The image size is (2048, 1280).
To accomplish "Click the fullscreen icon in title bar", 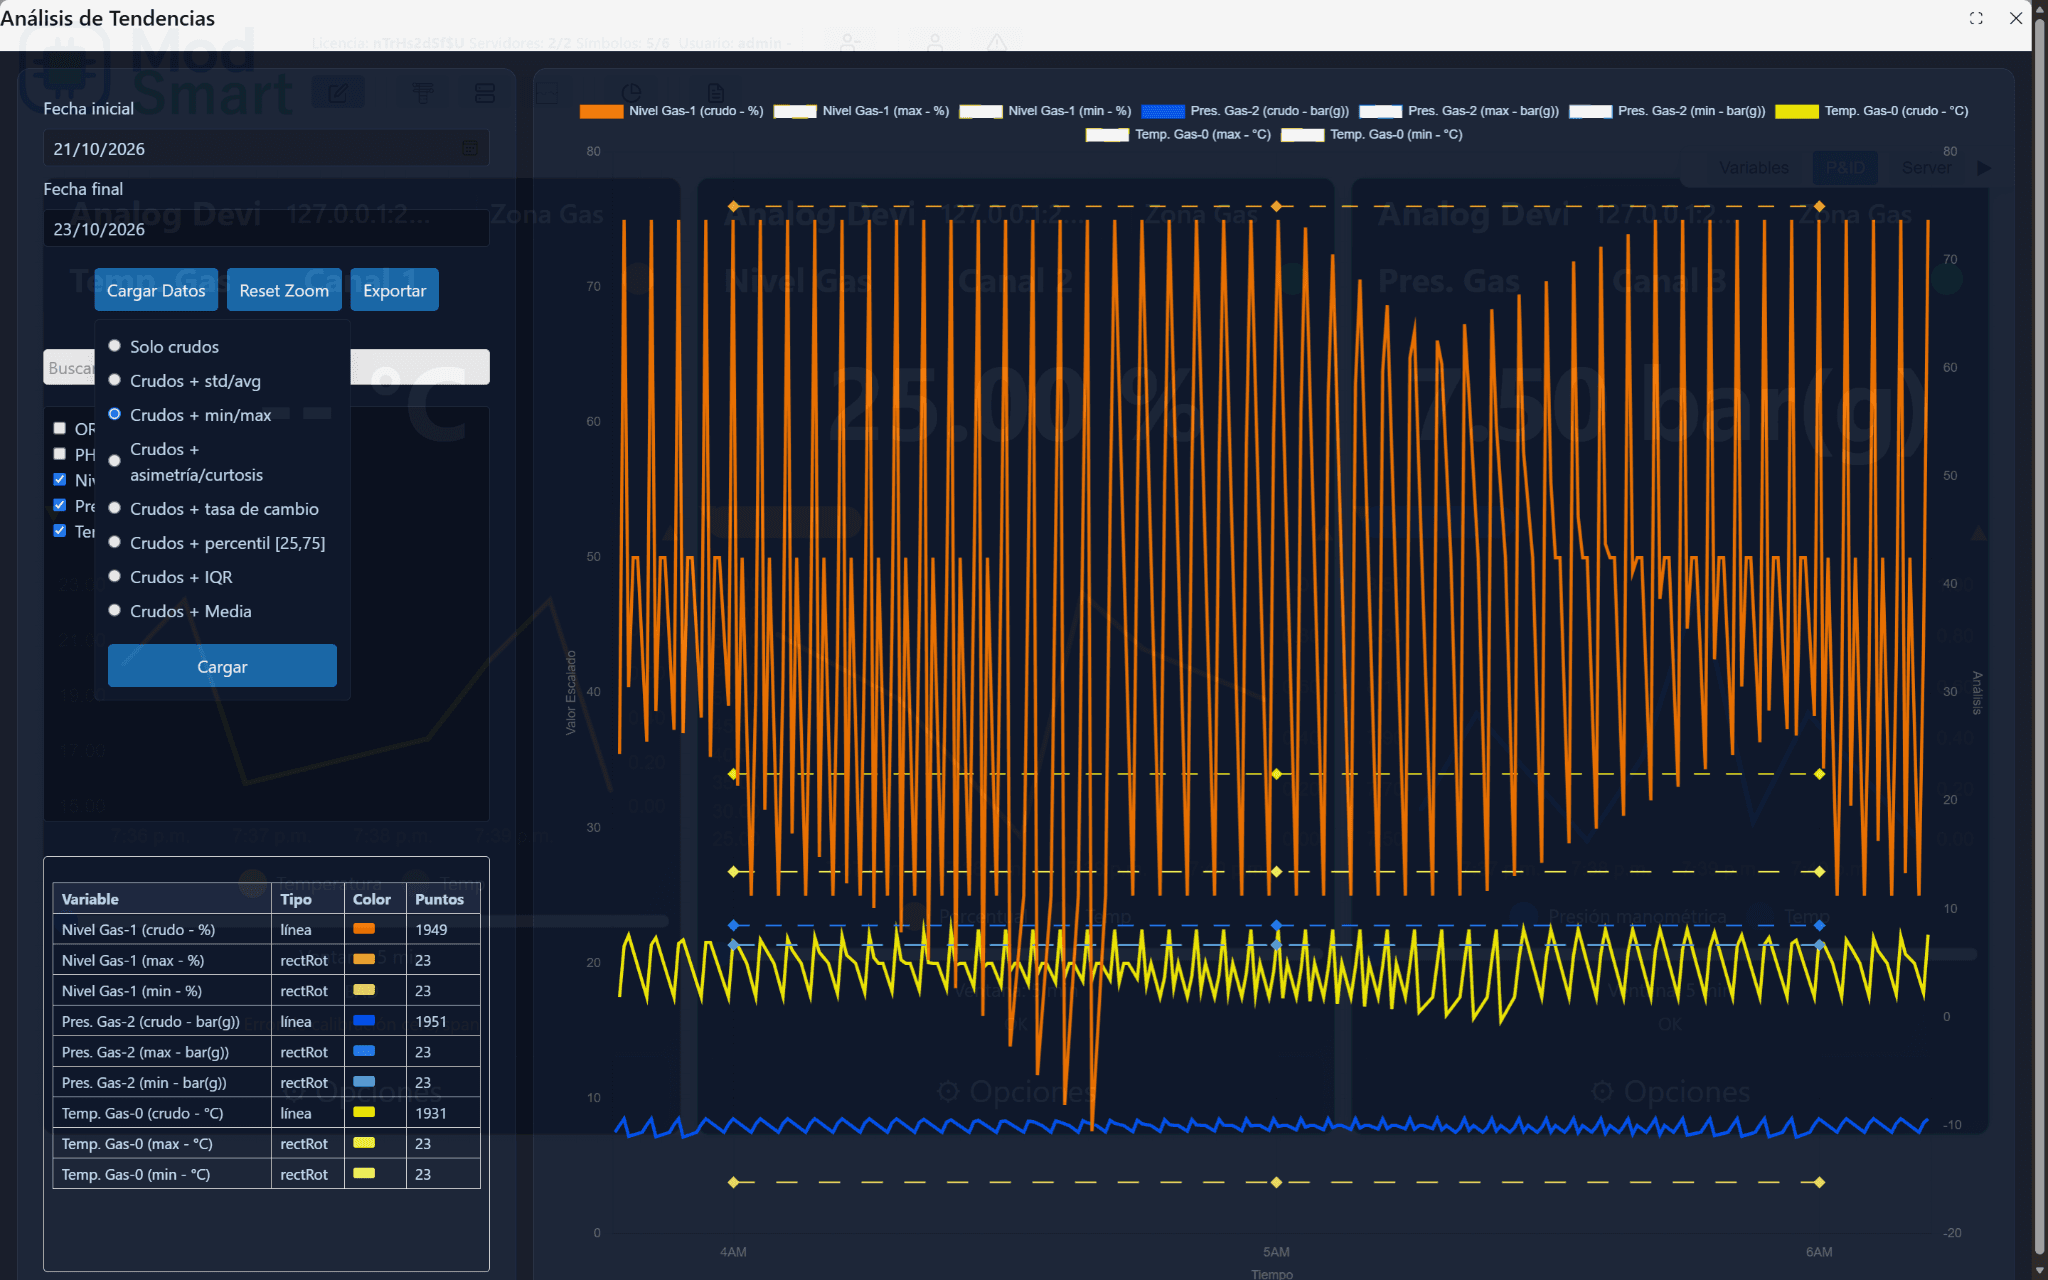I will (x=1976, y=18).
